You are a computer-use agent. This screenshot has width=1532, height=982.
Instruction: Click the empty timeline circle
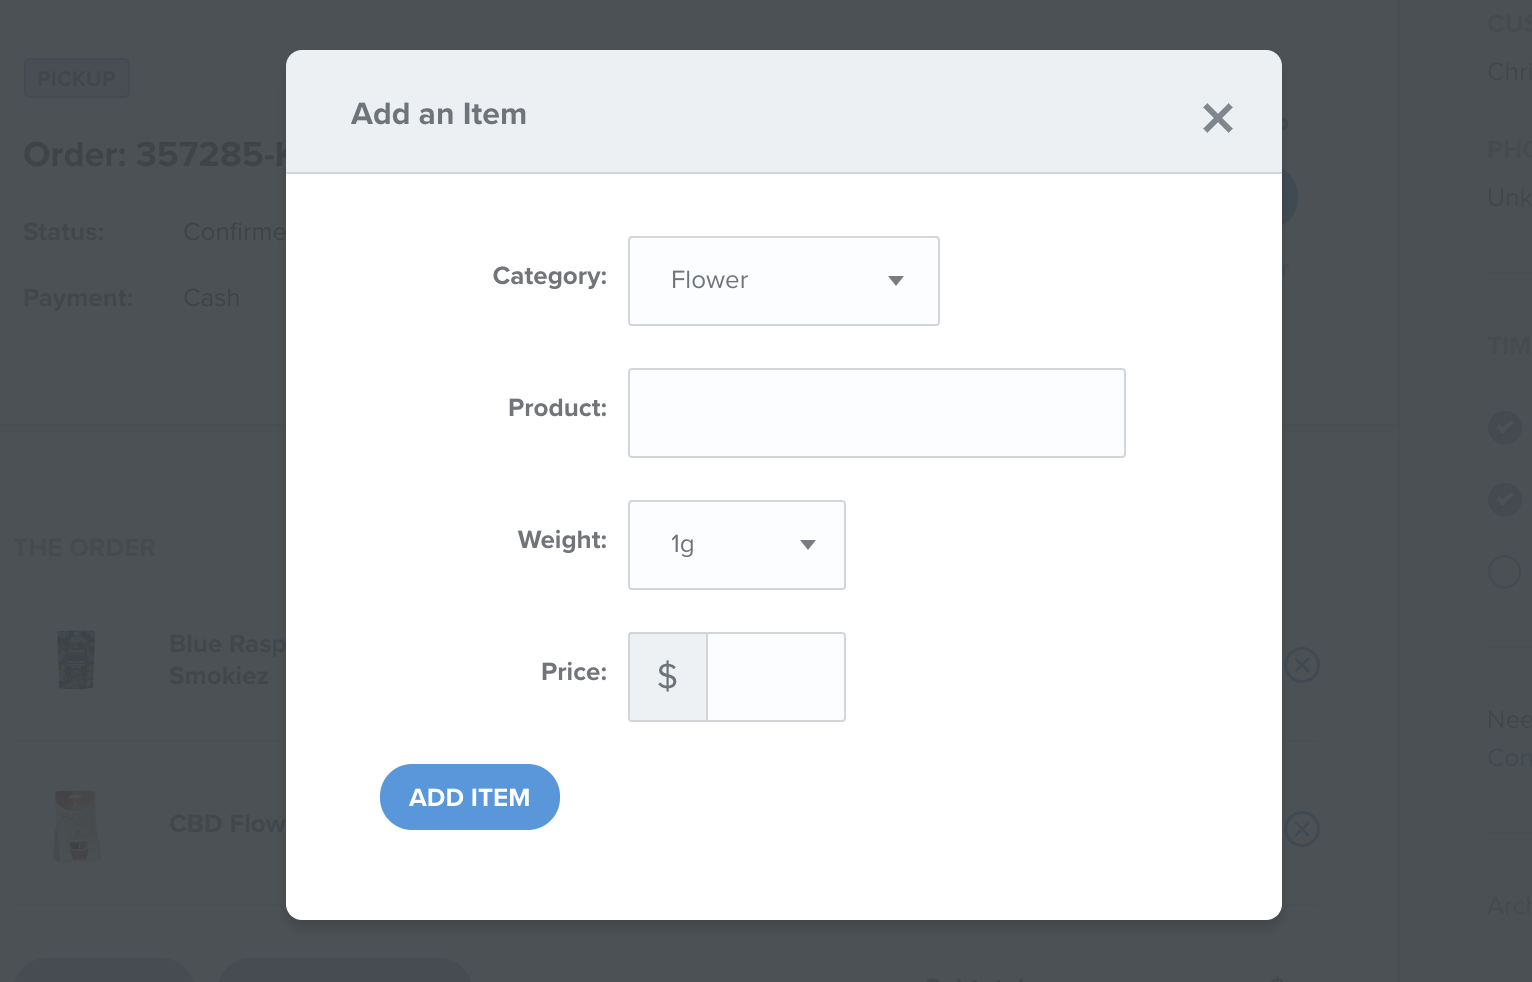click(x=1504, y=571)
